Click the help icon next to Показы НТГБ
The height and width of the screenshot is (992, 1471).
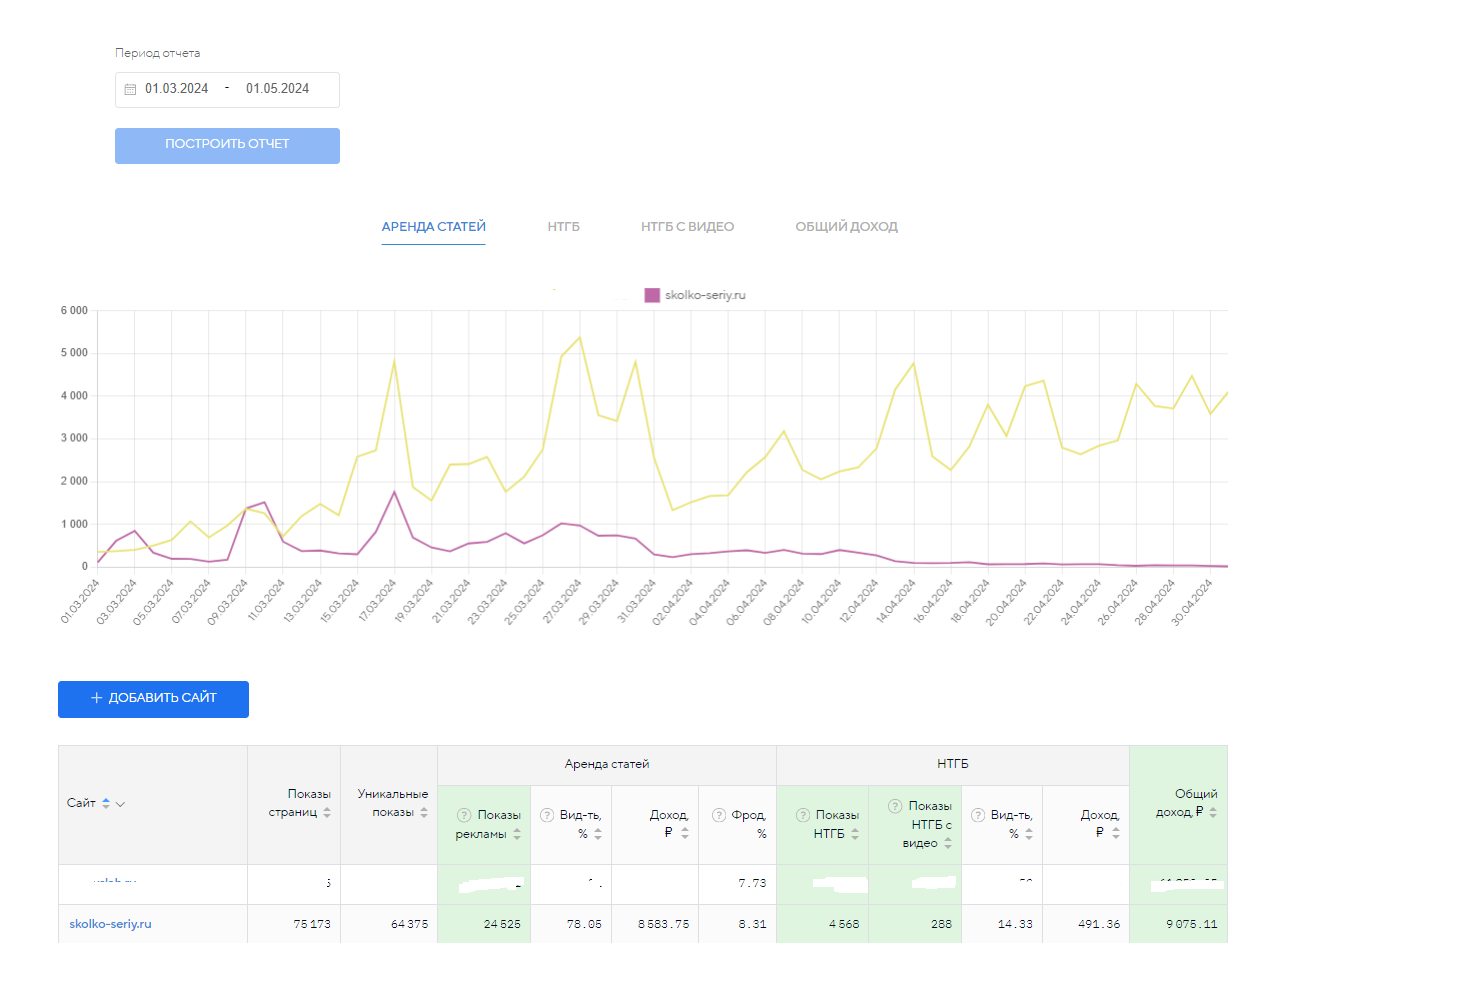tap(802, 815)
